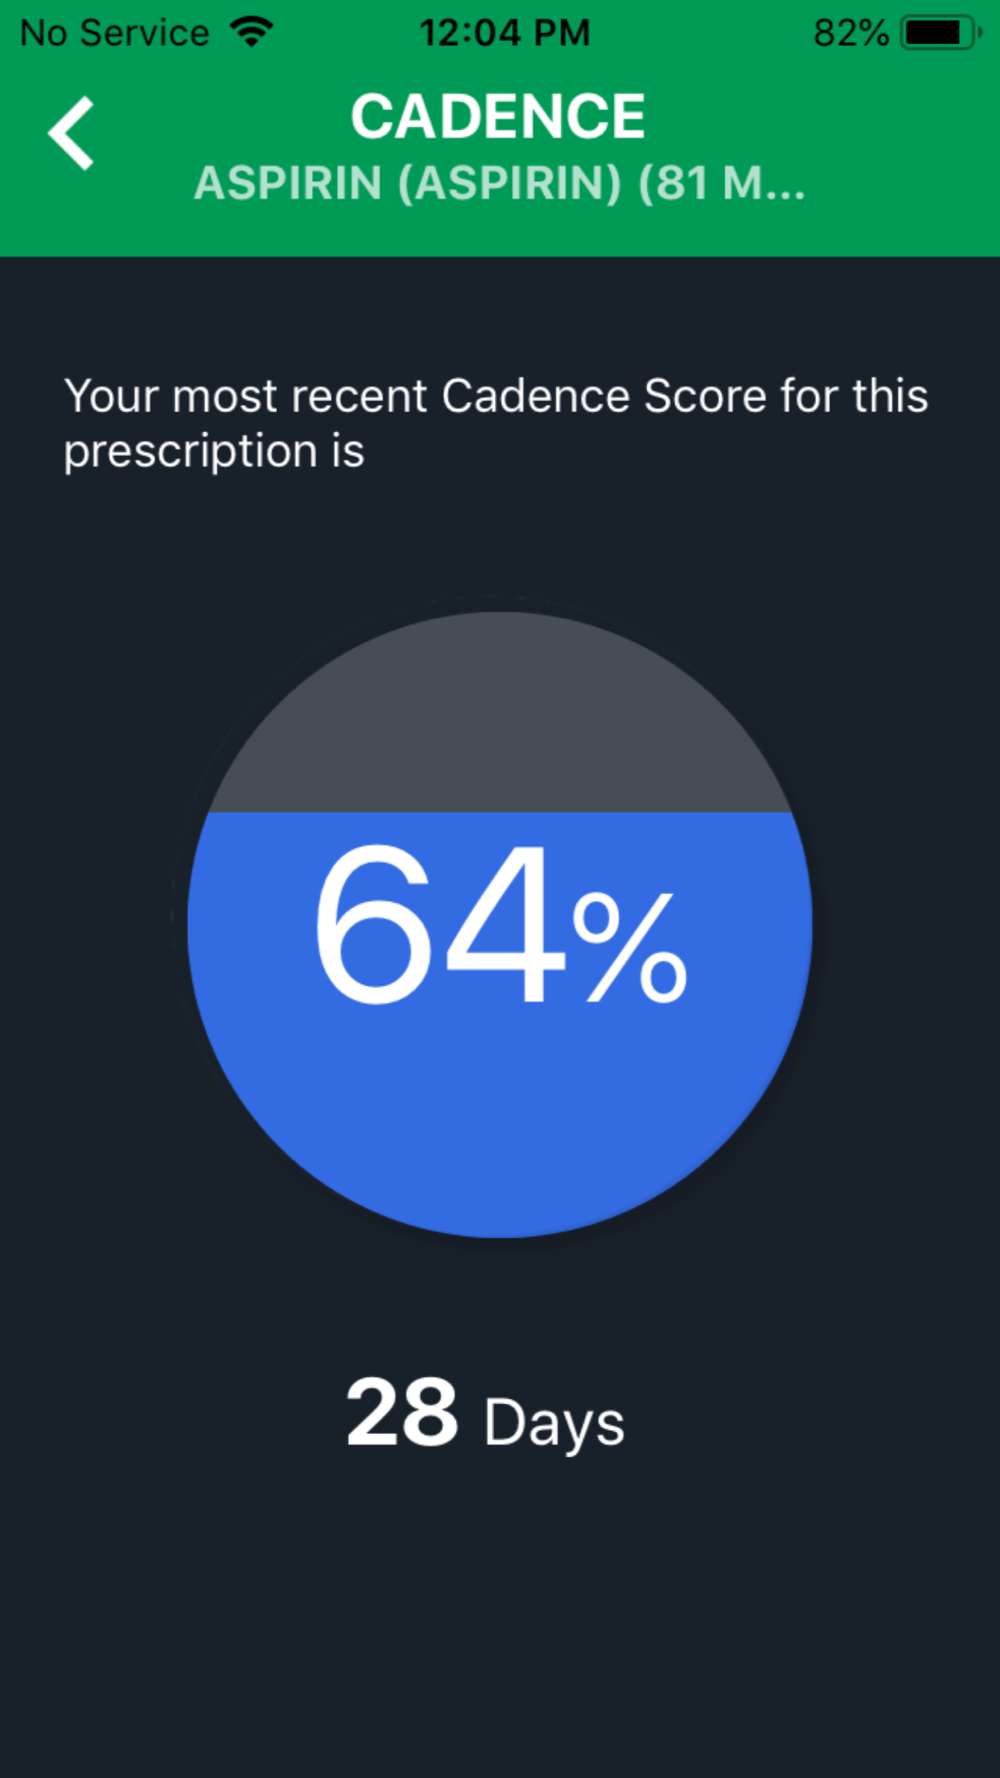Tap the words 'prescription is'
Screen dimensions: 1000x1778
point(214,451)
